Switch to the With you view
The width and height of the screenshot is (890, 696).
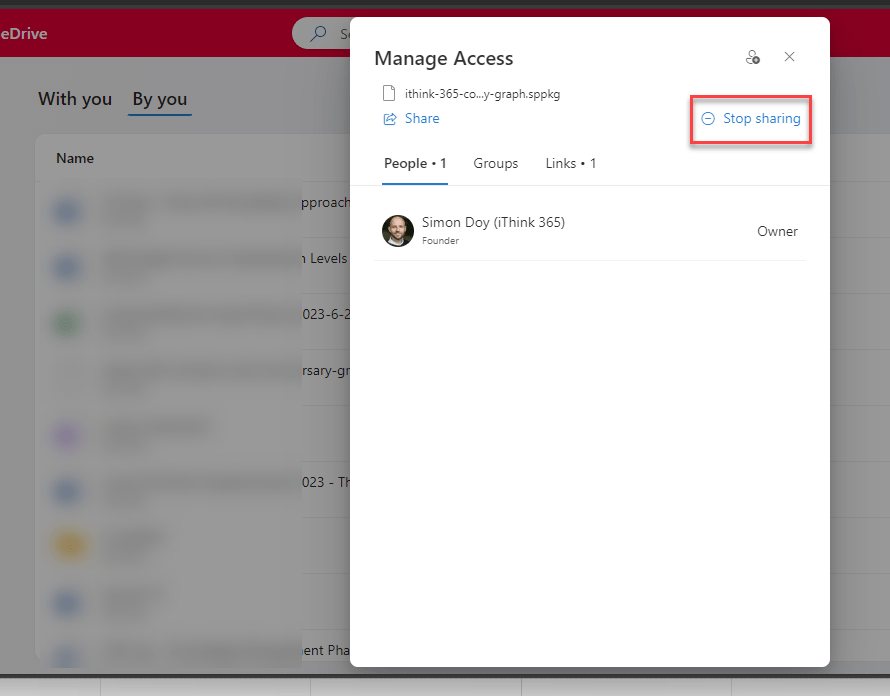(75, 99)
